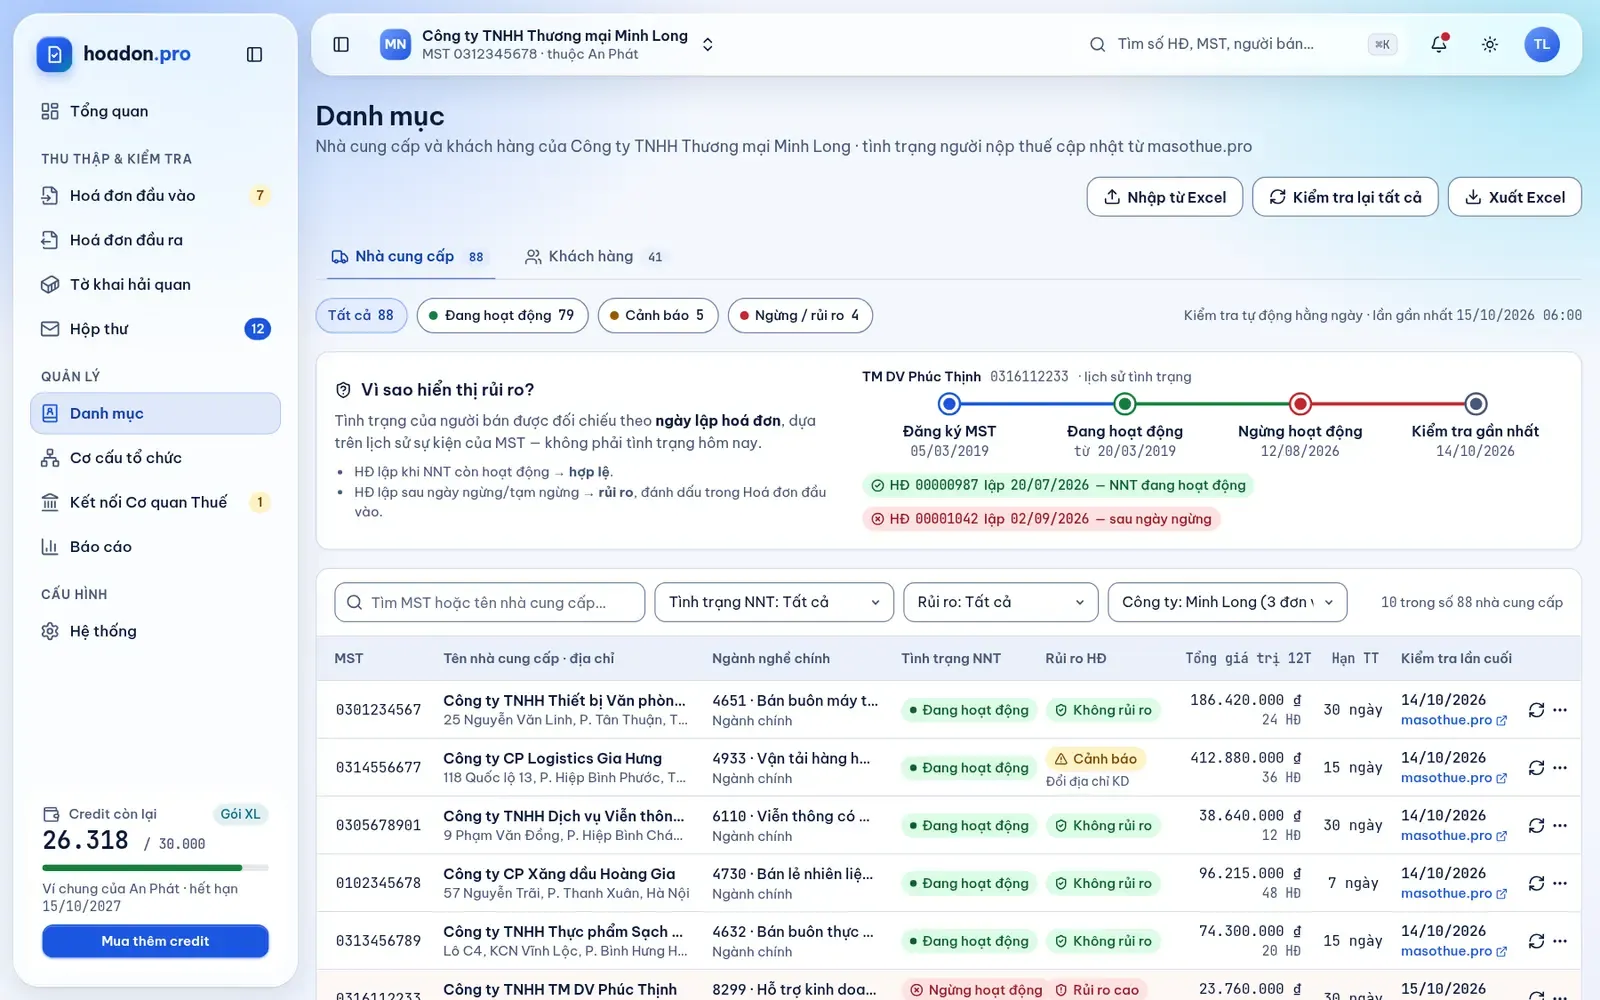Screen dimensions: 1600x1000
Task: Click Kiểm tra lại tất cả button
Action: [x=1345, y=197]
